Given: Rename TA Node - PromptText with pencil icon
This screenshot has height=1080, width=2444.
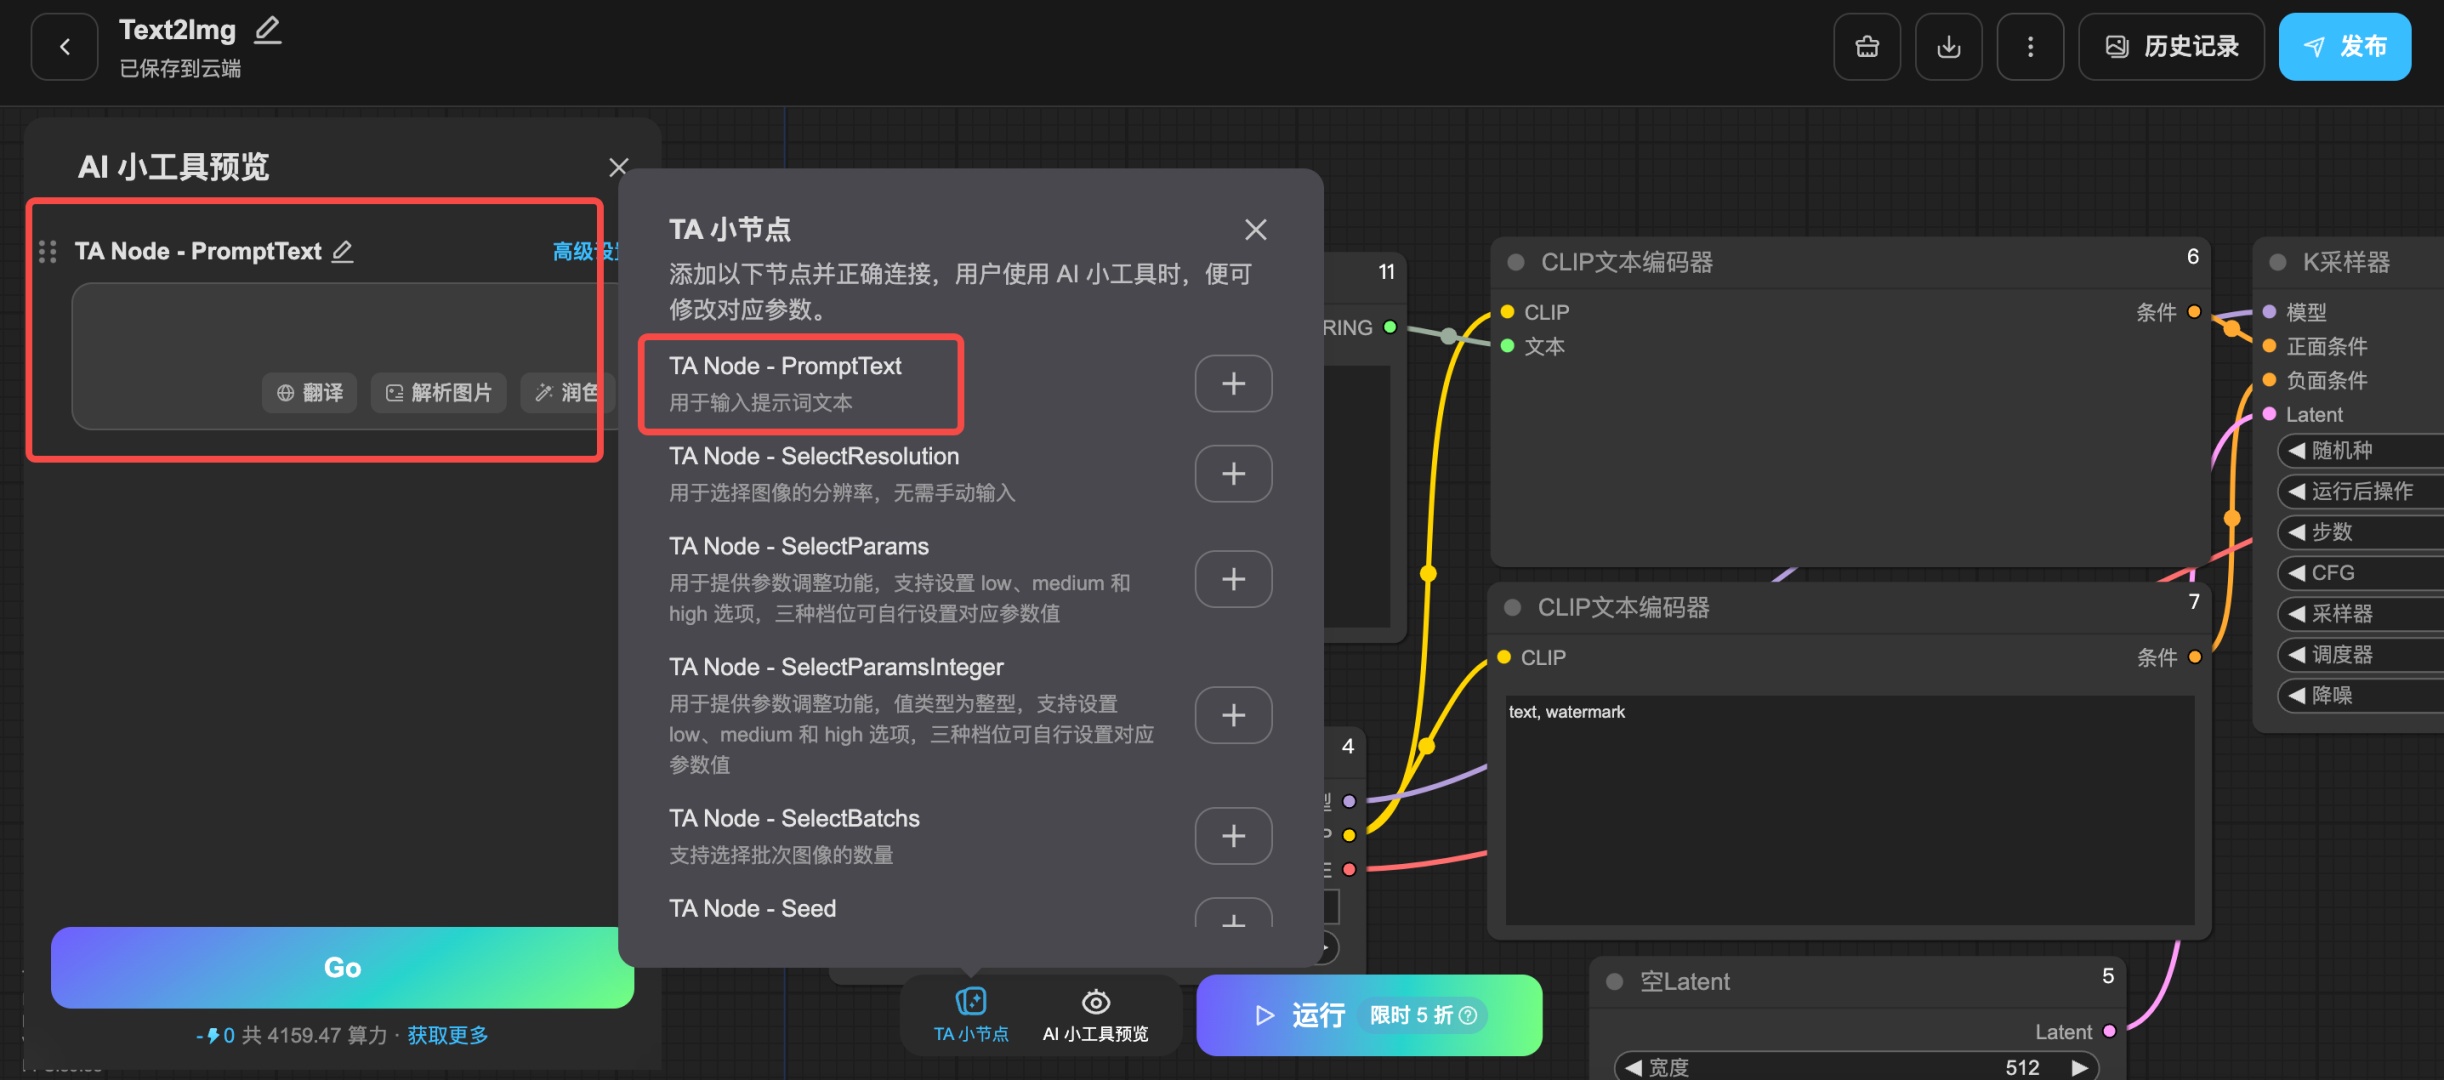Looking at the screenshot, I should coord(342,251).
